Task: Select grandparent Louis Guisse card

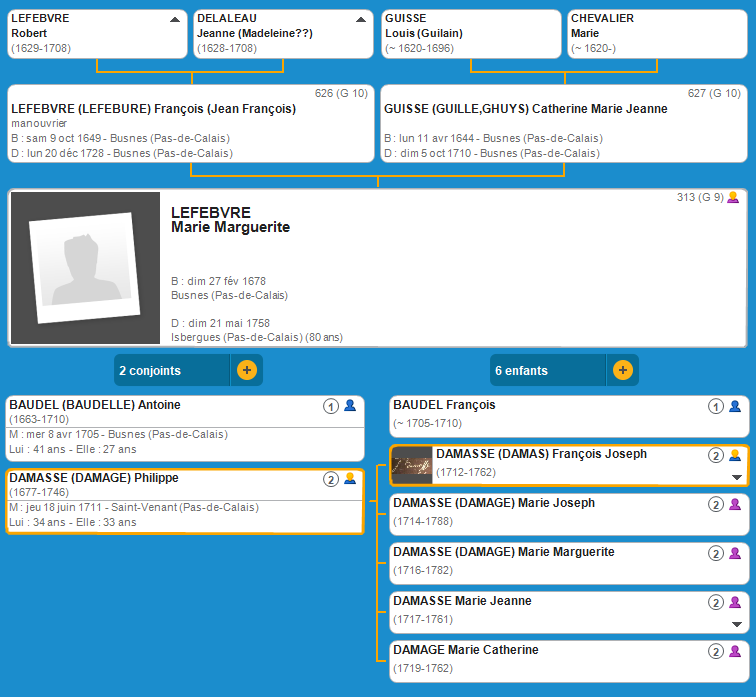Action: 471,33
